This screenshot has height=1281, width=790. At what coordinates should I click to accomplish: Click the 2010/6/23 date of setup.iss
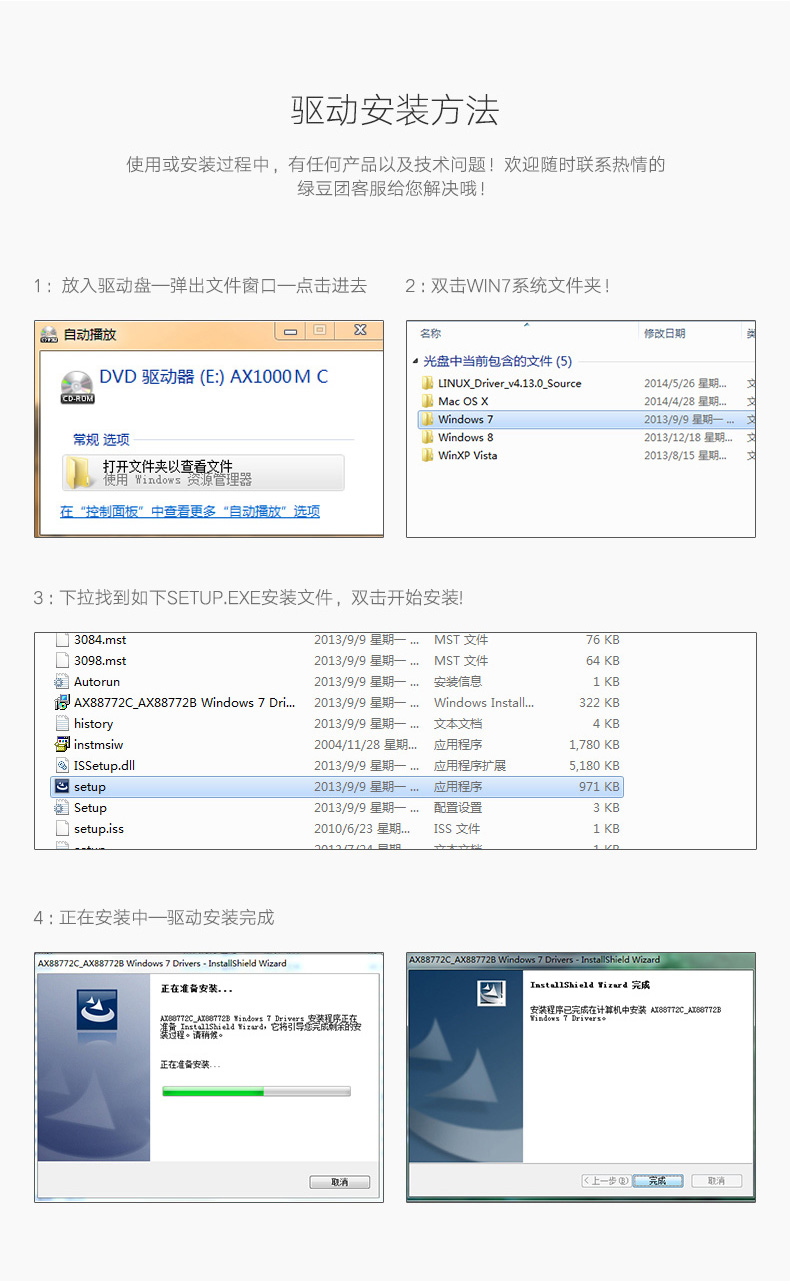pyautogui.click(x=362, y=828)
